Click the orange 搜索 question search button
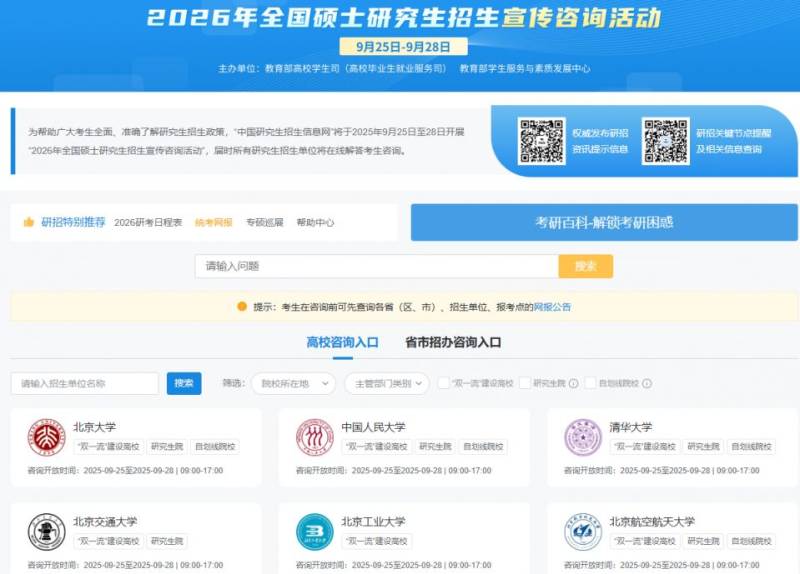The image size is (800, 574). pyautogui.click(x=585, y=266)
